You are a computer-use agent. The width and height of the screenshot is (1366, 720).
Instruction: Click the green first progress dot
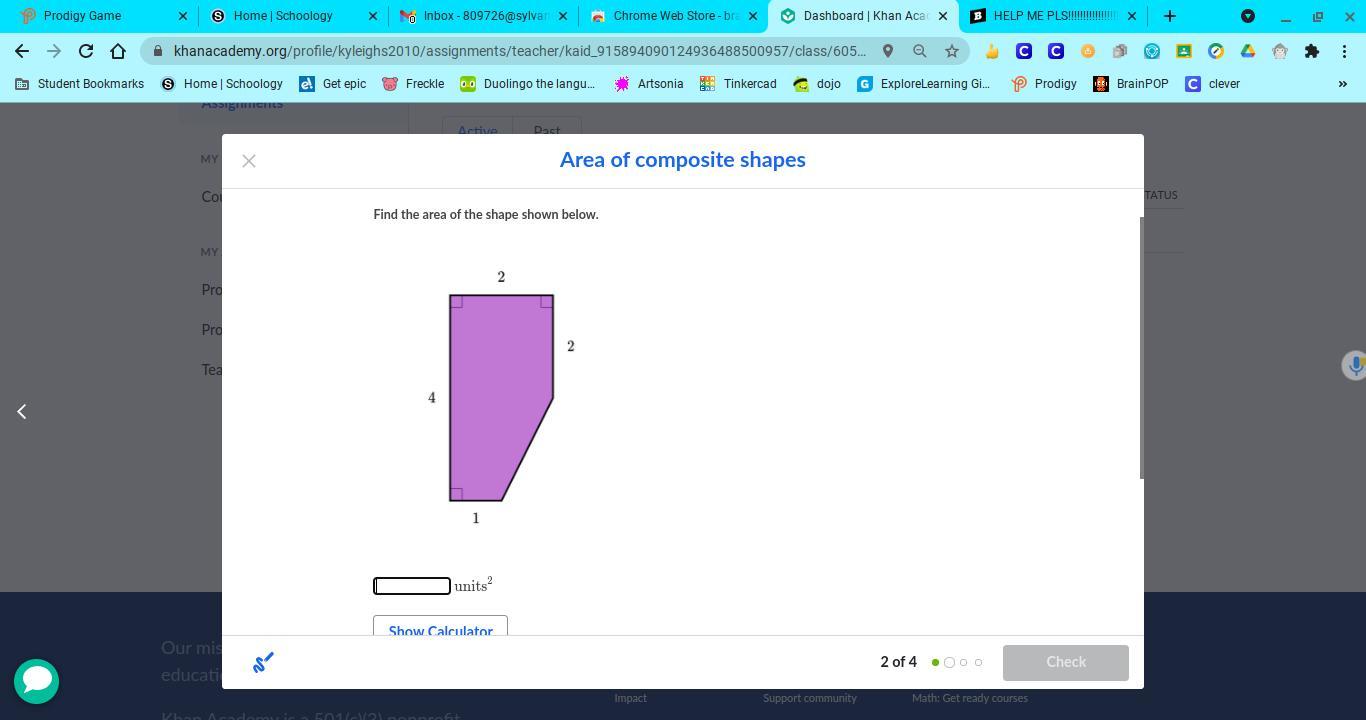(x=935, y=662)
